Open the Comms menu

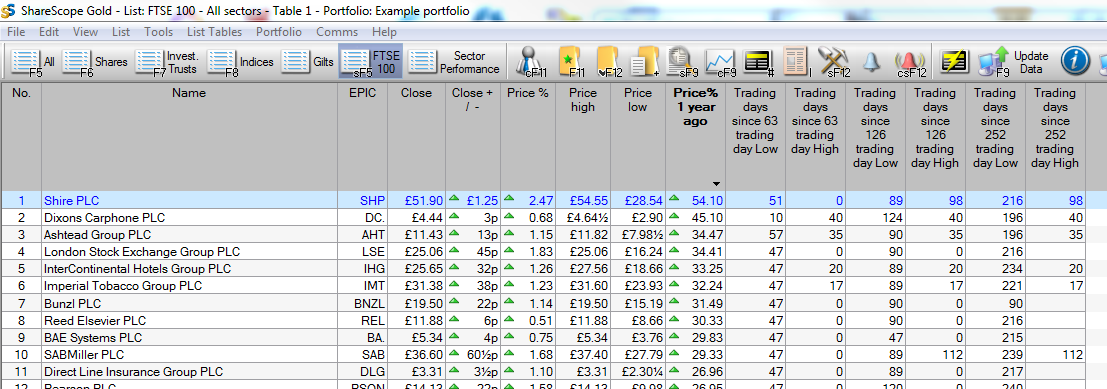click(x=337, y=32)
